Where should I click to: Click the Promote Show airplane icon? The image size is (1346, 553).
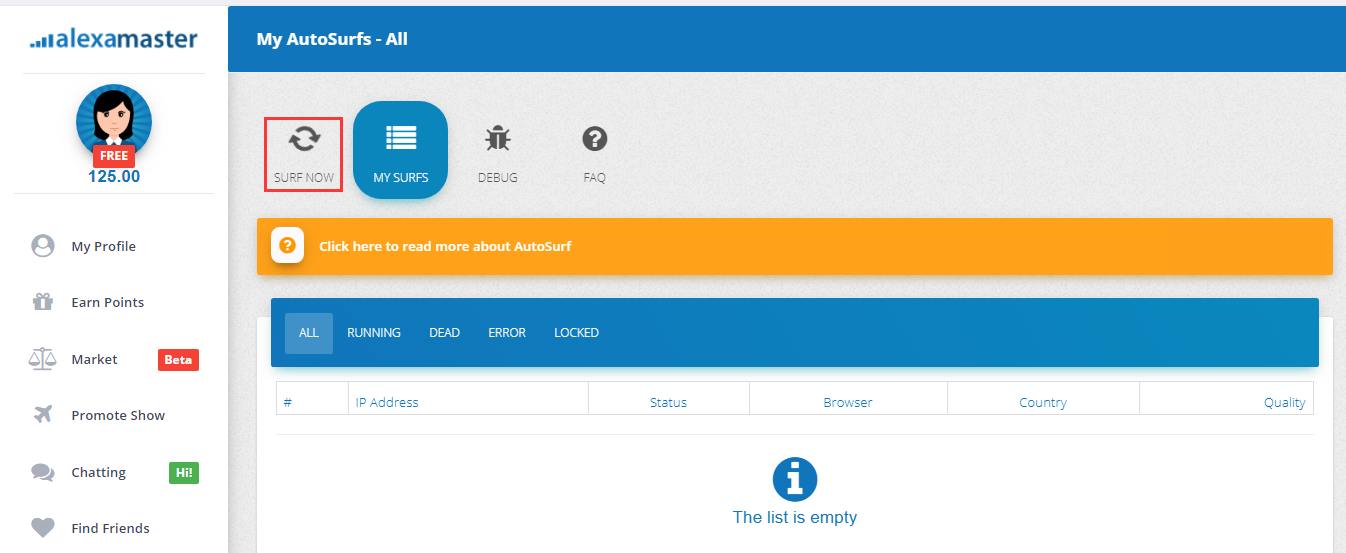[42, 415]
